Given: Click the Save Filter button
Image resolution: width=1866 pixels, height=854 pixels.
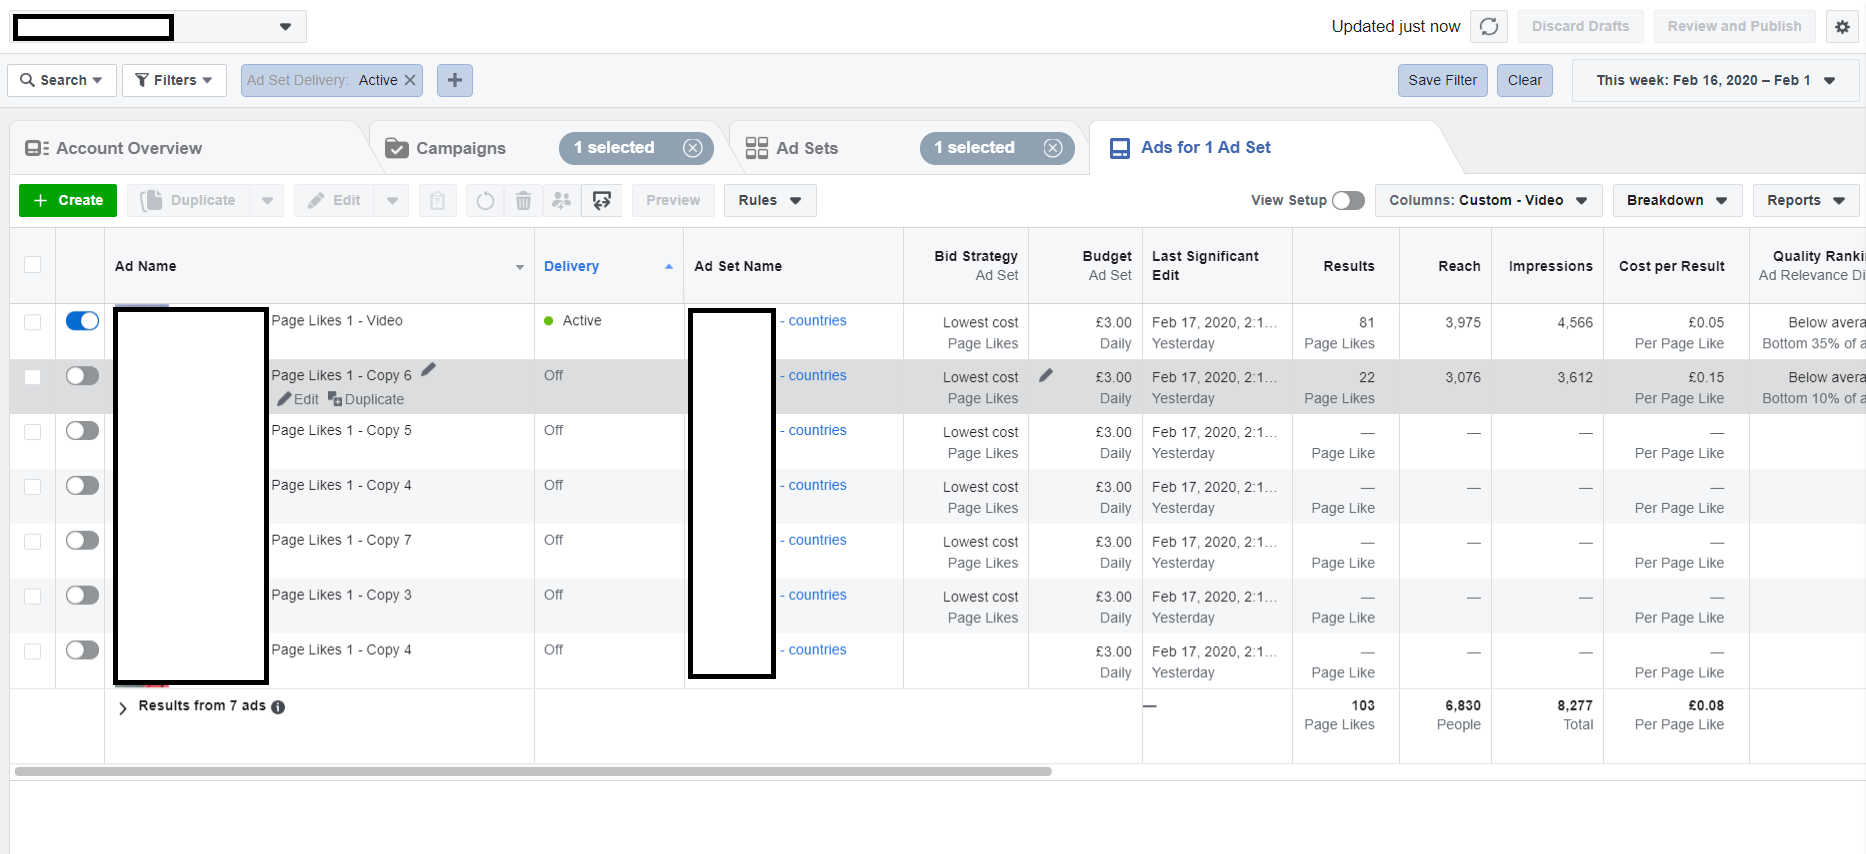Looking at the screenshot, I should pos(1442,80).
